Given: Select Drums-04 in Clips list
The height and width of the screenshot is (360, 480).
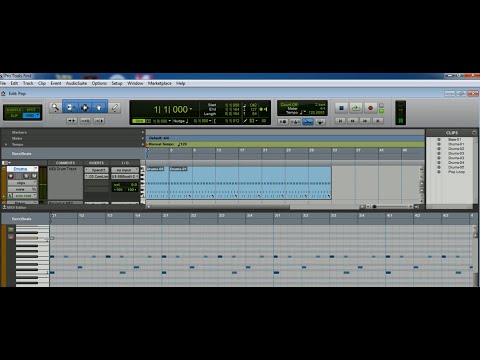Looking at the screenshot, I should pos(456,162).
